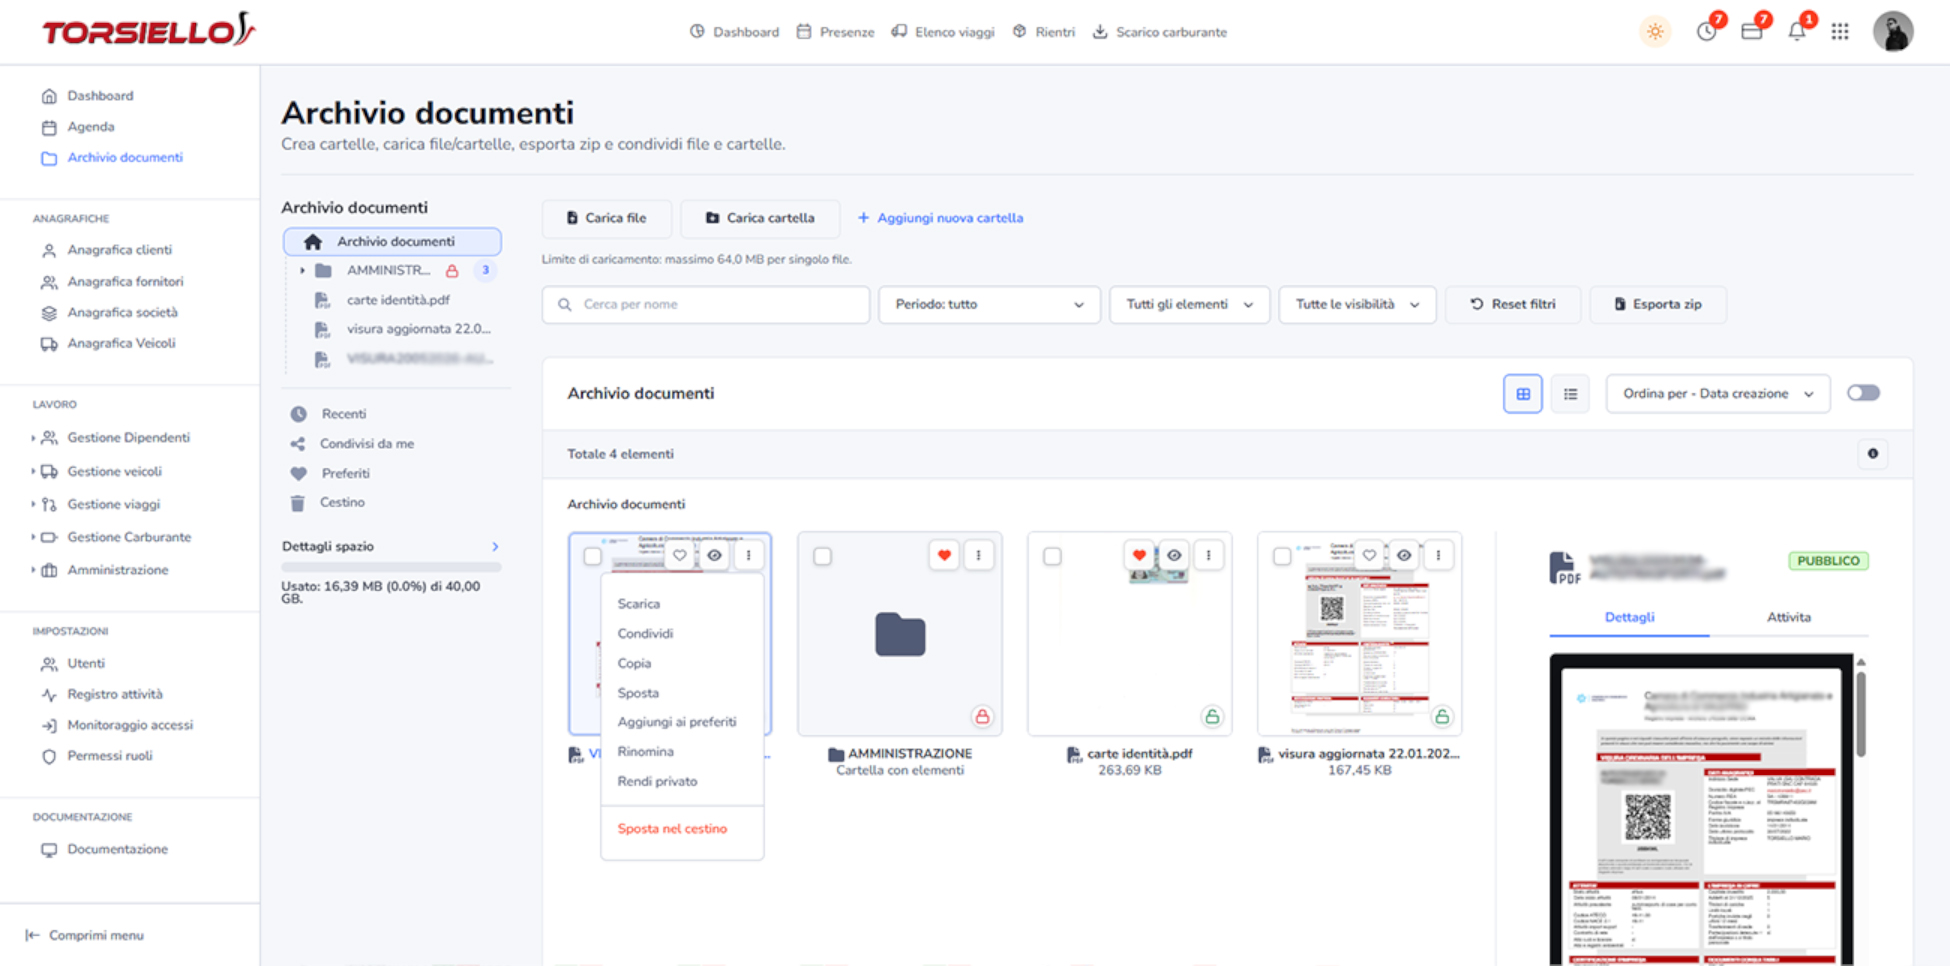
Task: Click the Carica cartella button
Action: [x=760, y=218]
